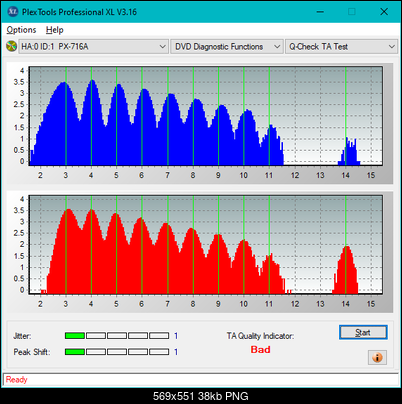Click the red histogram peak at 14
Screen dimensions: 402x404
[346, 270]
